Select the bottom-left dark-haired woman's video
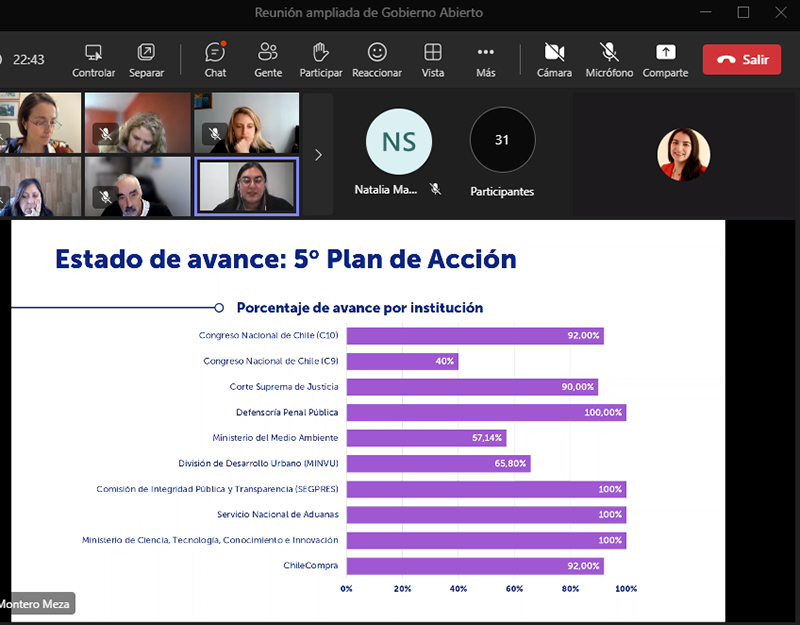Viewport: 800px width, 625px height. click(x=40, y=186)
